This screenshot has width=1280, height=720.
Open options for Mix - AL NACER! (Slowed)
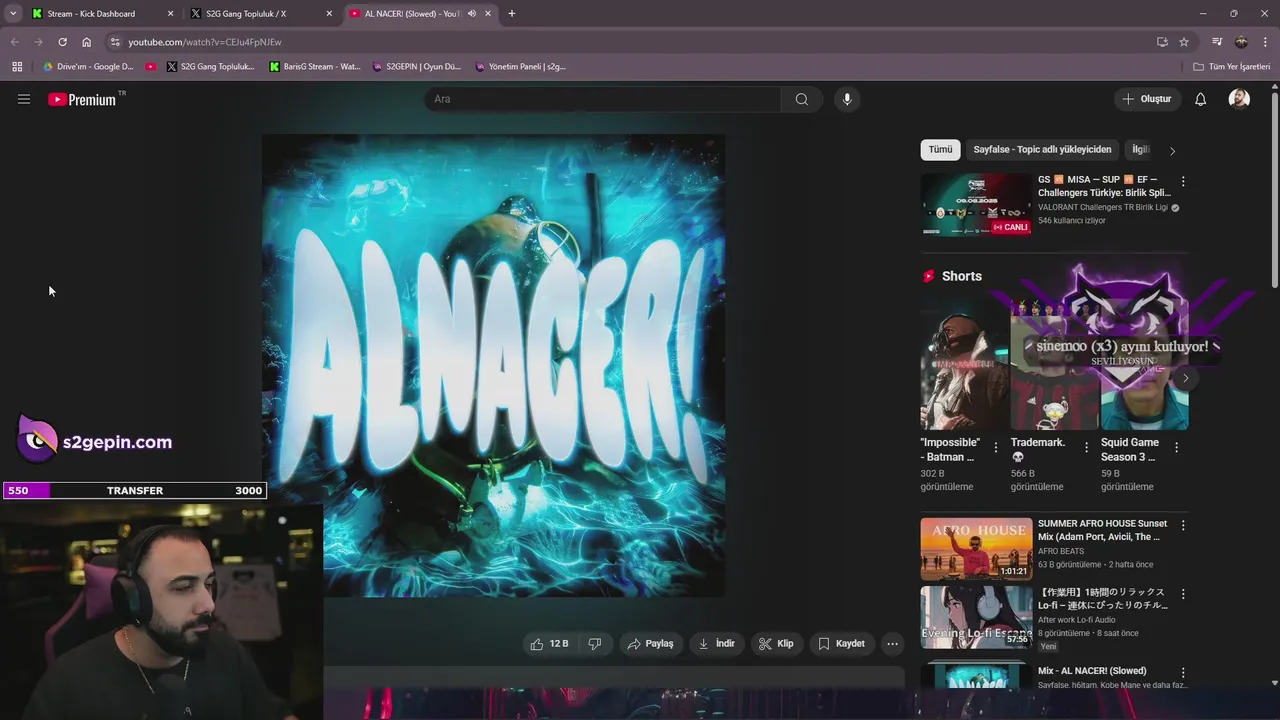[x=1183, y=673]
